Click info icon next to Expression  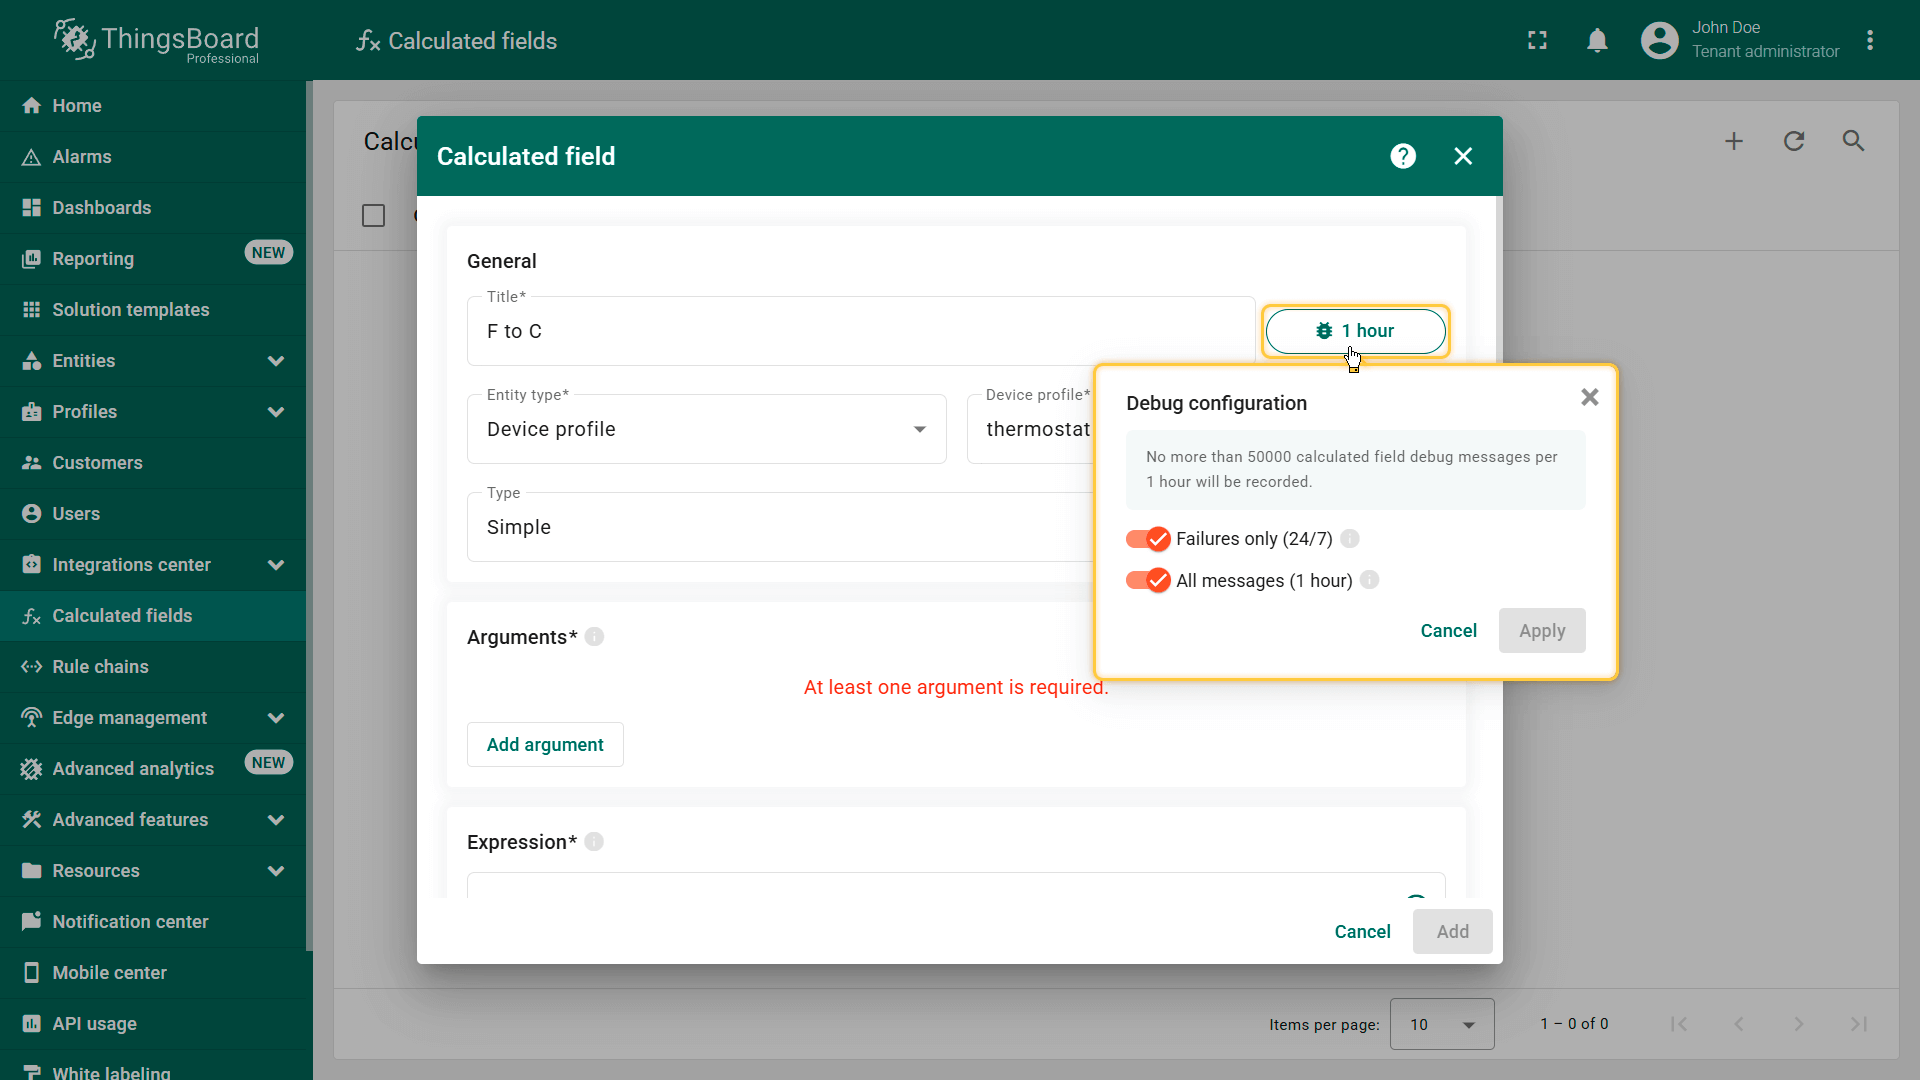coord(594,842)
